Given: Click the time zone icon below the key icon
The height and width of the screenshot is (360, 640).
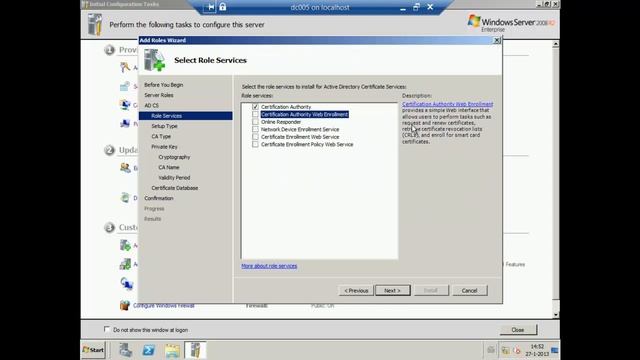Looking at the screenshot, I should click(125, 86).
